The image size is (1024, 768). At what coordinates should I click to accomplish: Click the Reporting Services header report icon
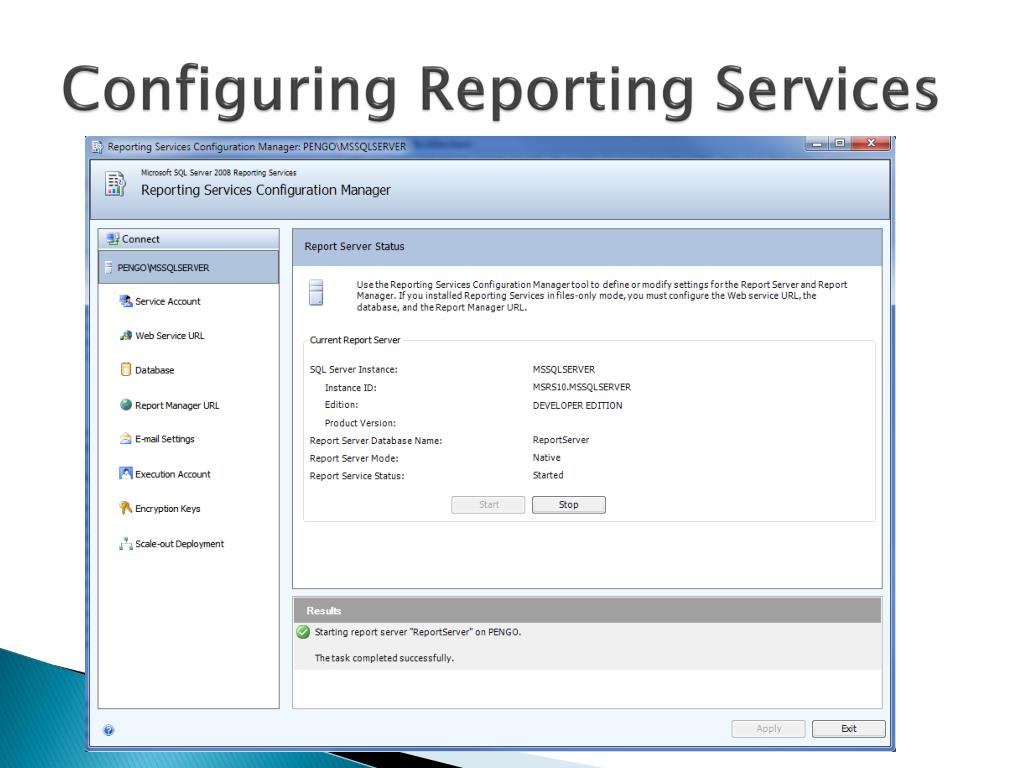click(x=116, y=184)
